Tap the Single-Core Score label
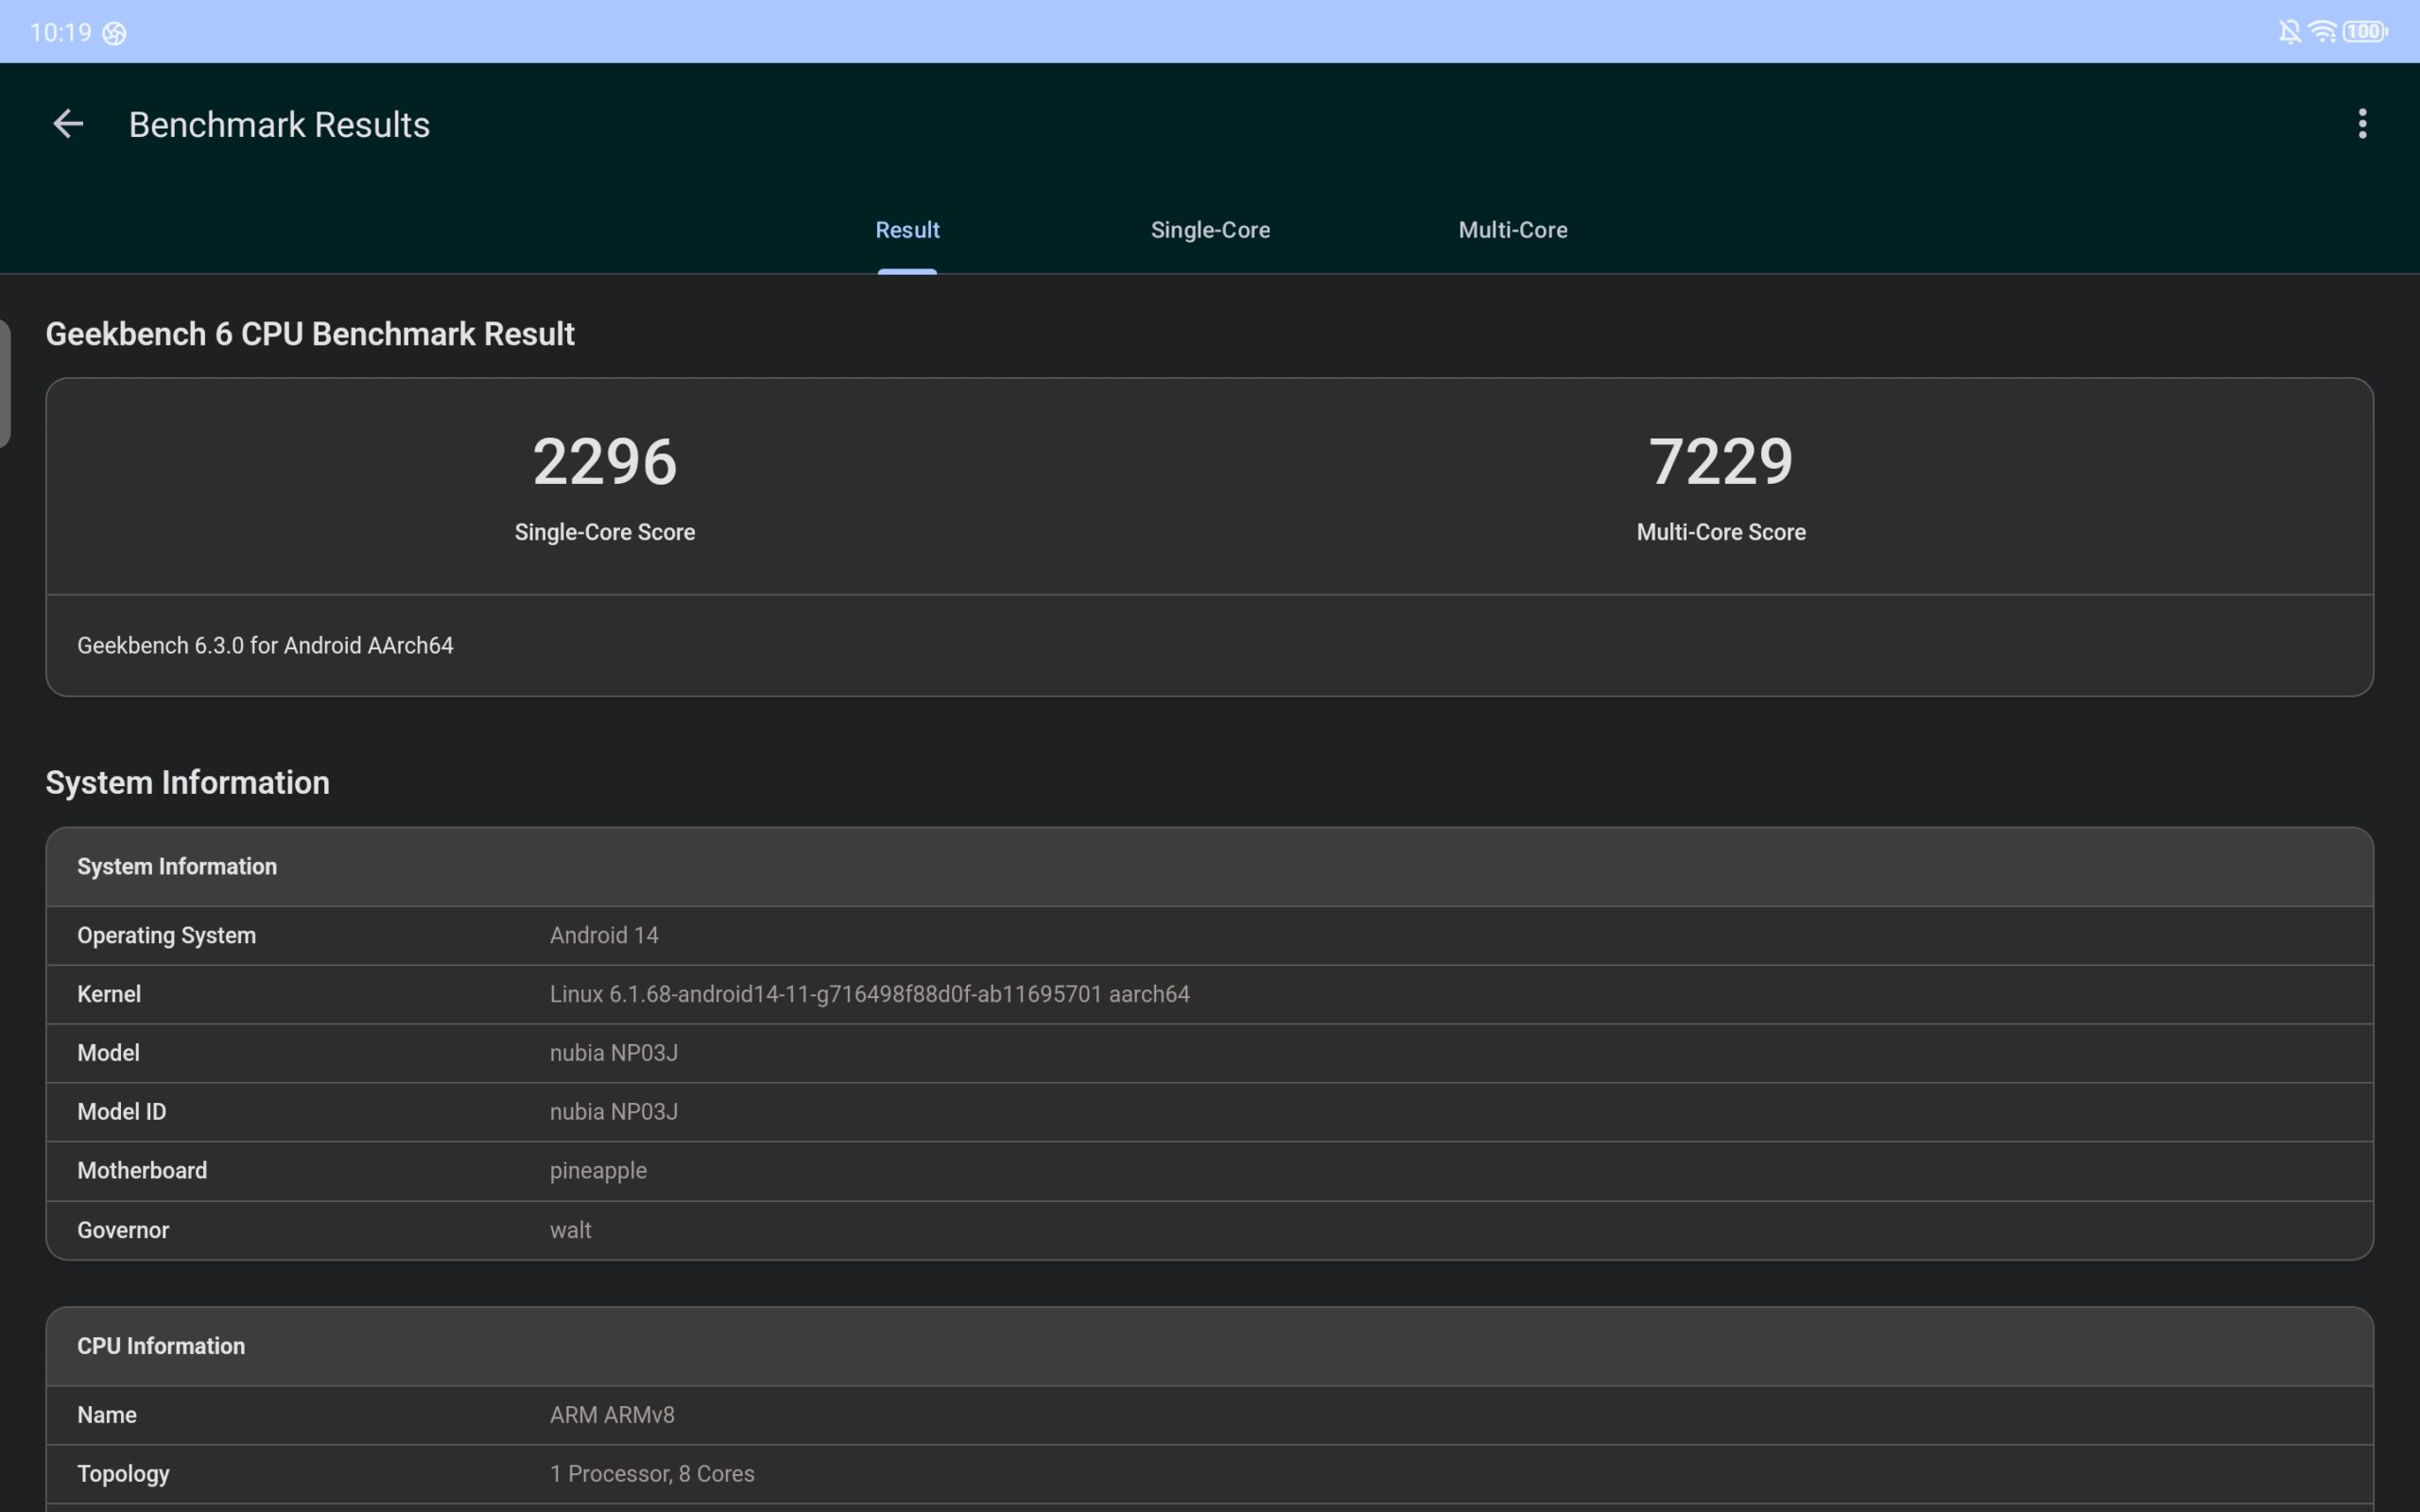Screen dimensions: 2420x1512 604,532
